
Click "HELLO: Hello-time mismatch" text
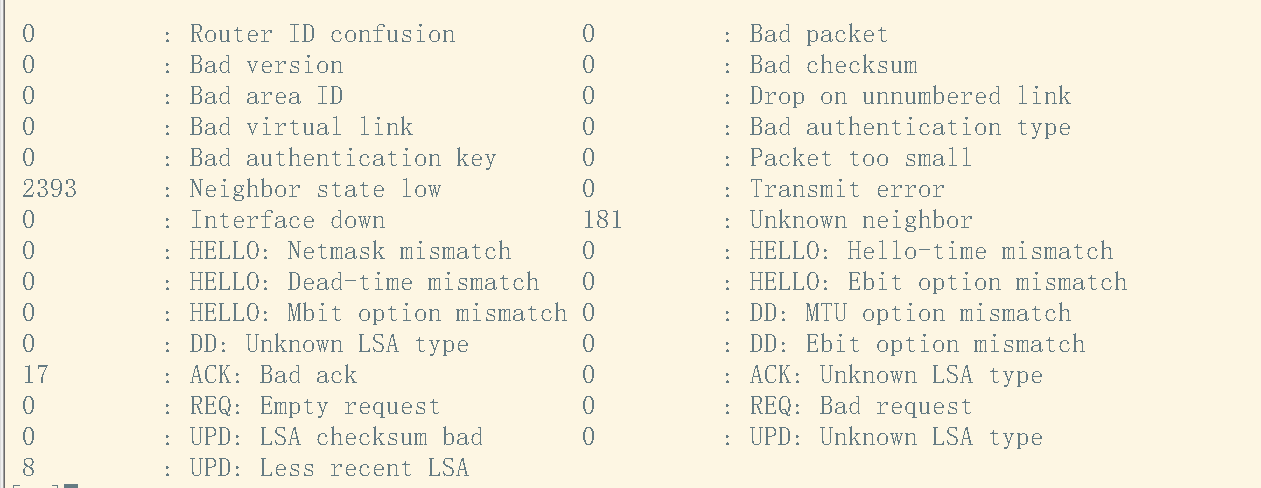pyautogui.click(x=931, y=251)
